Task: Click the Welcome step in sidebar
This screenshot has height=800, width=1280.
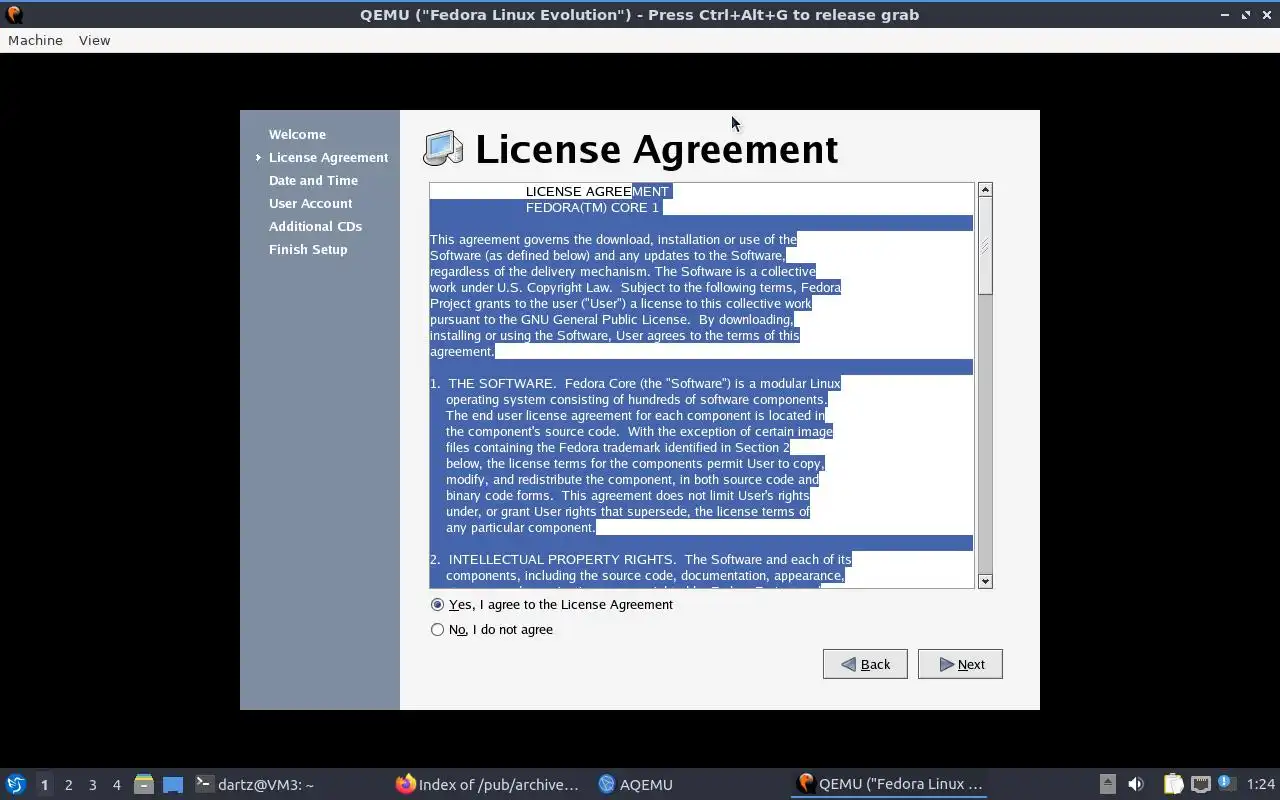Action: [x=297, y=134]
